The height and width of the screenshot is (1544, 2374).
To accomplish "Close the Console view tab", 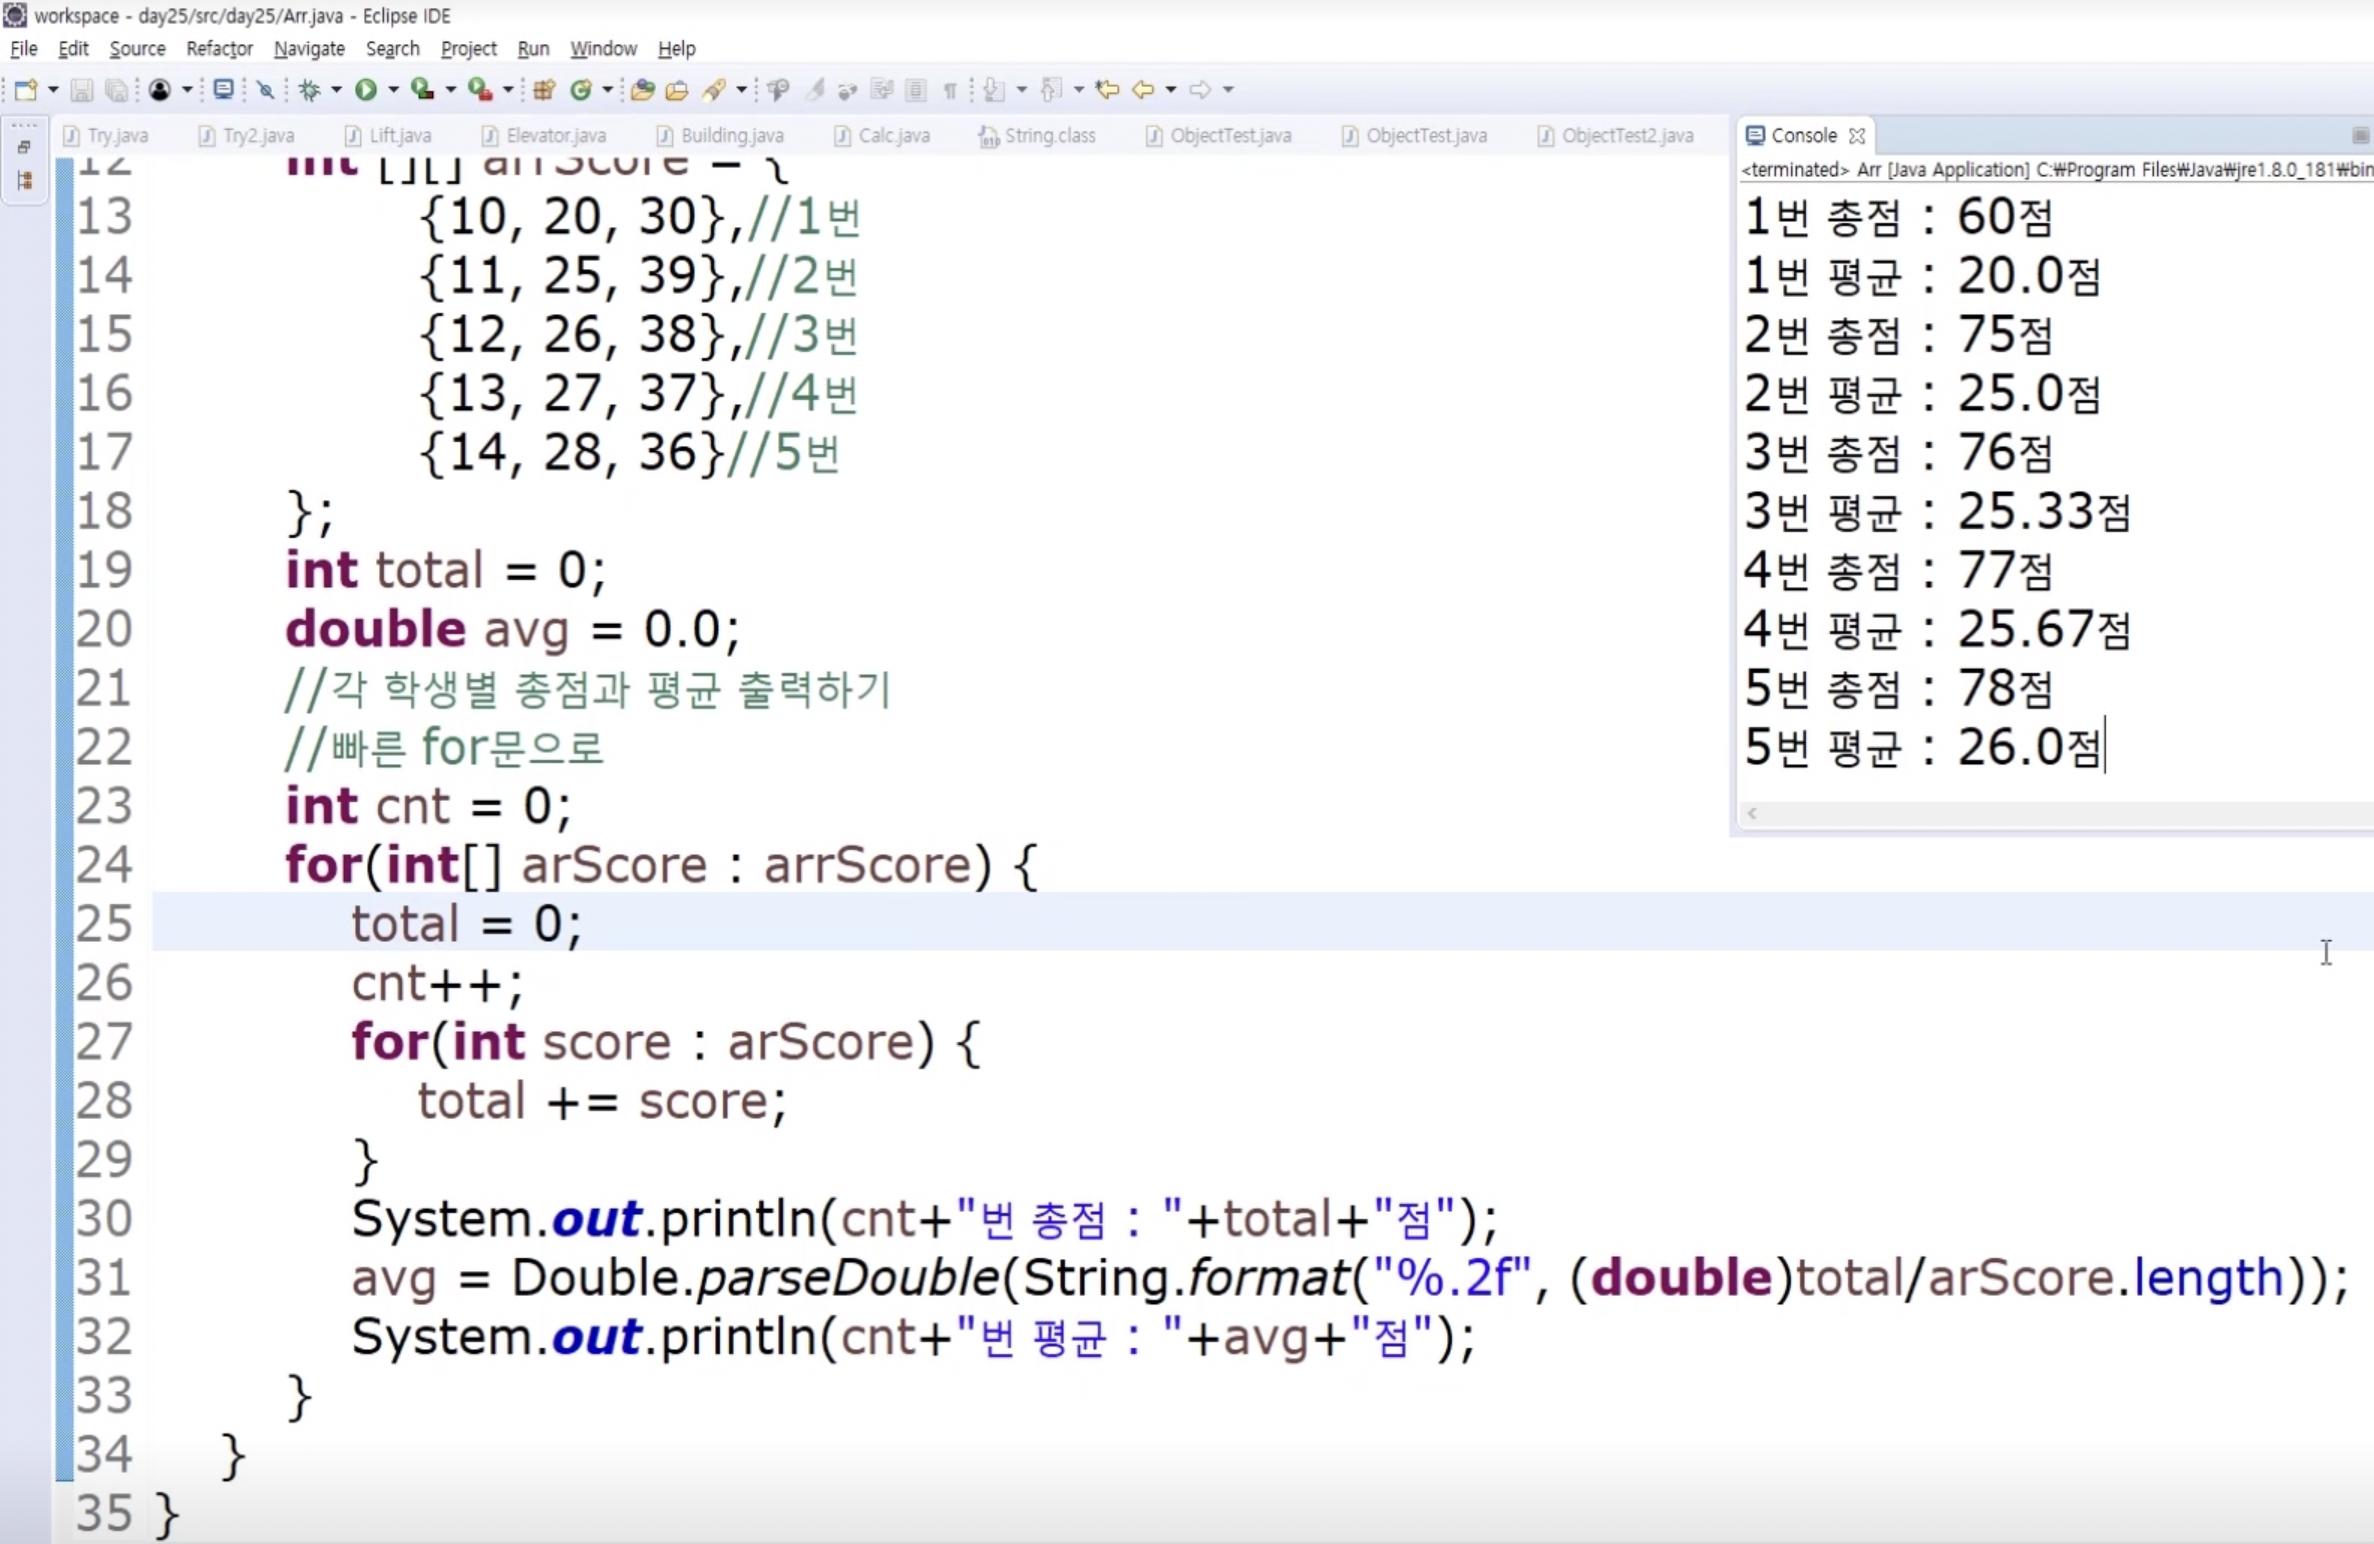I will click(x=1857, y=136).
